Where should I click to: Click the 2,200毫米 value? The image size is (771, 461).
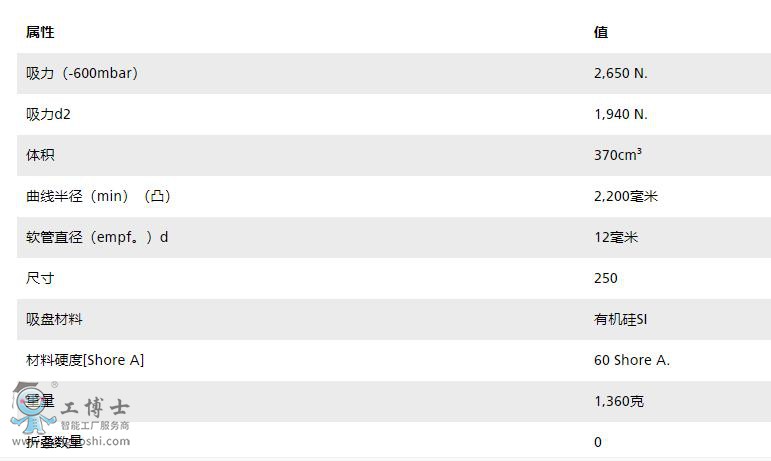(x=625, y=196)
